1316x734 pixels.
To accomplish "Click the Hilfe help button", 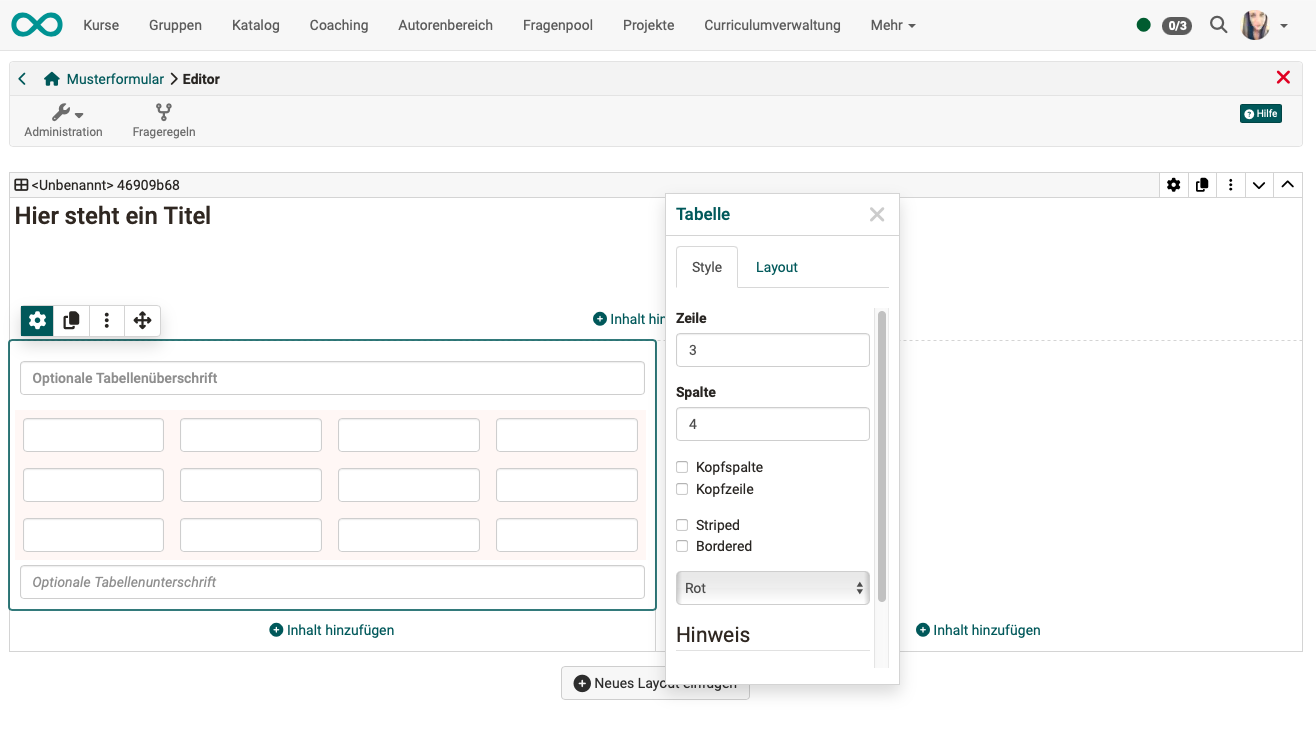I will click(x=1260, y=114).
